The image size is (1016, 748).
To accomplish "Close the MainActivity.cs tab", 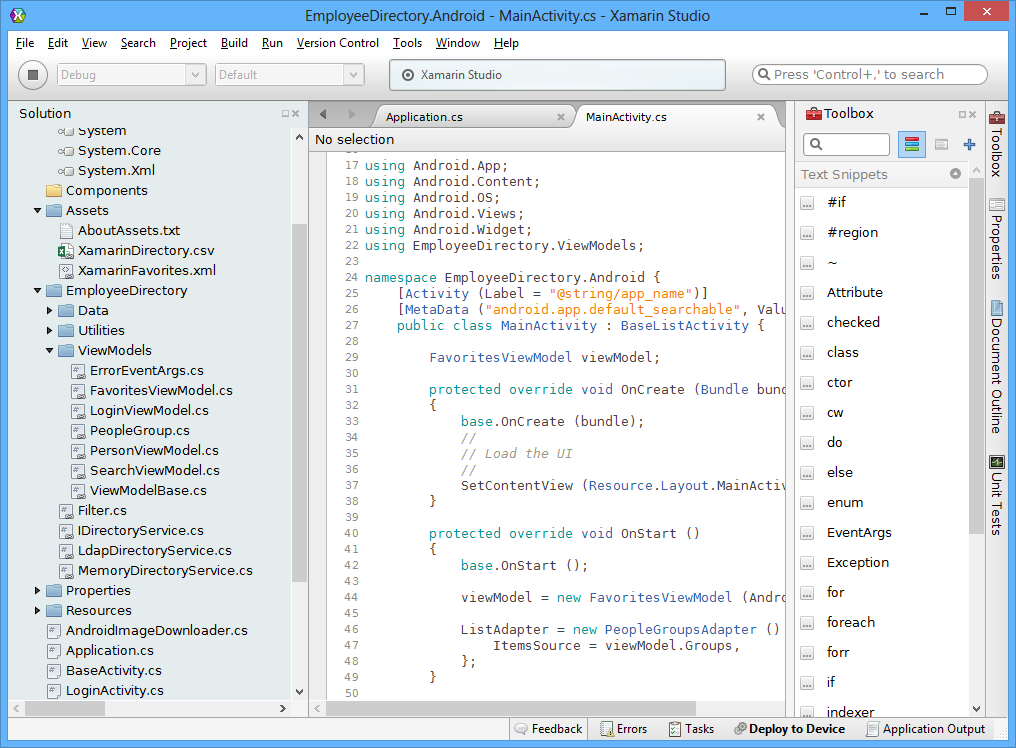I will pyautogui.click(x=761, y=117).
